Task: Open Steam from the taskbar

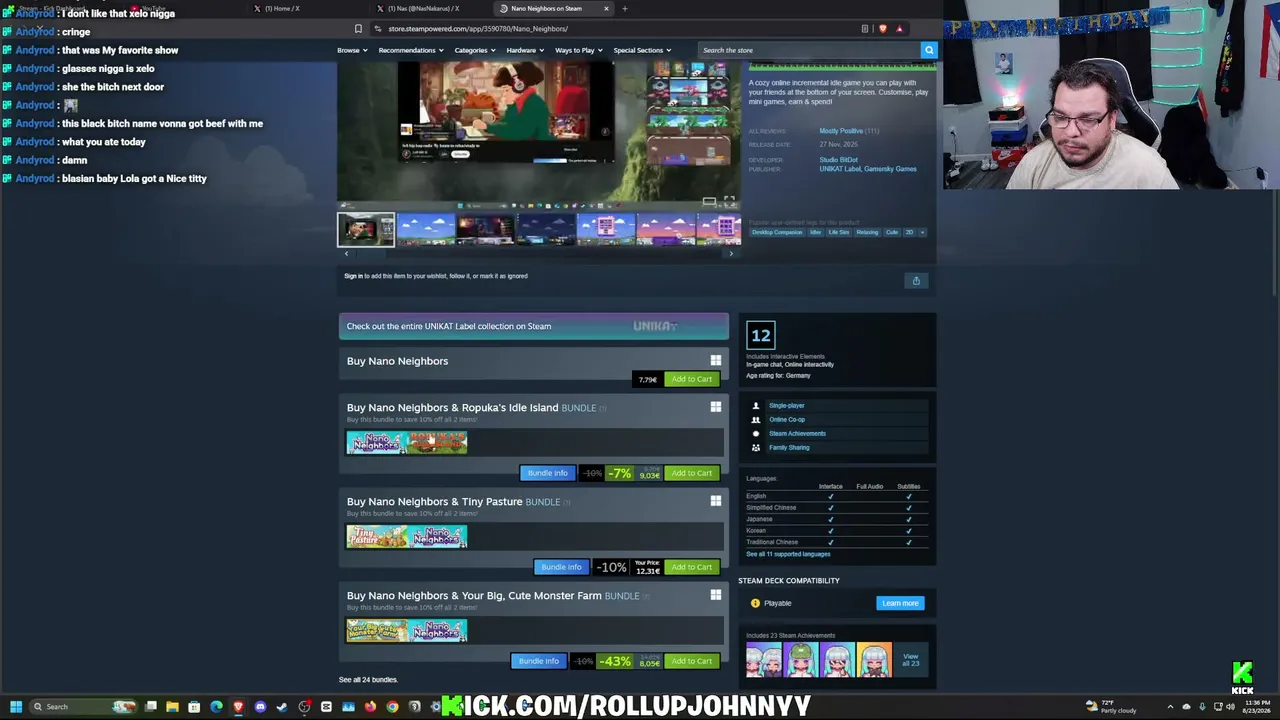Action: (282, 707)
